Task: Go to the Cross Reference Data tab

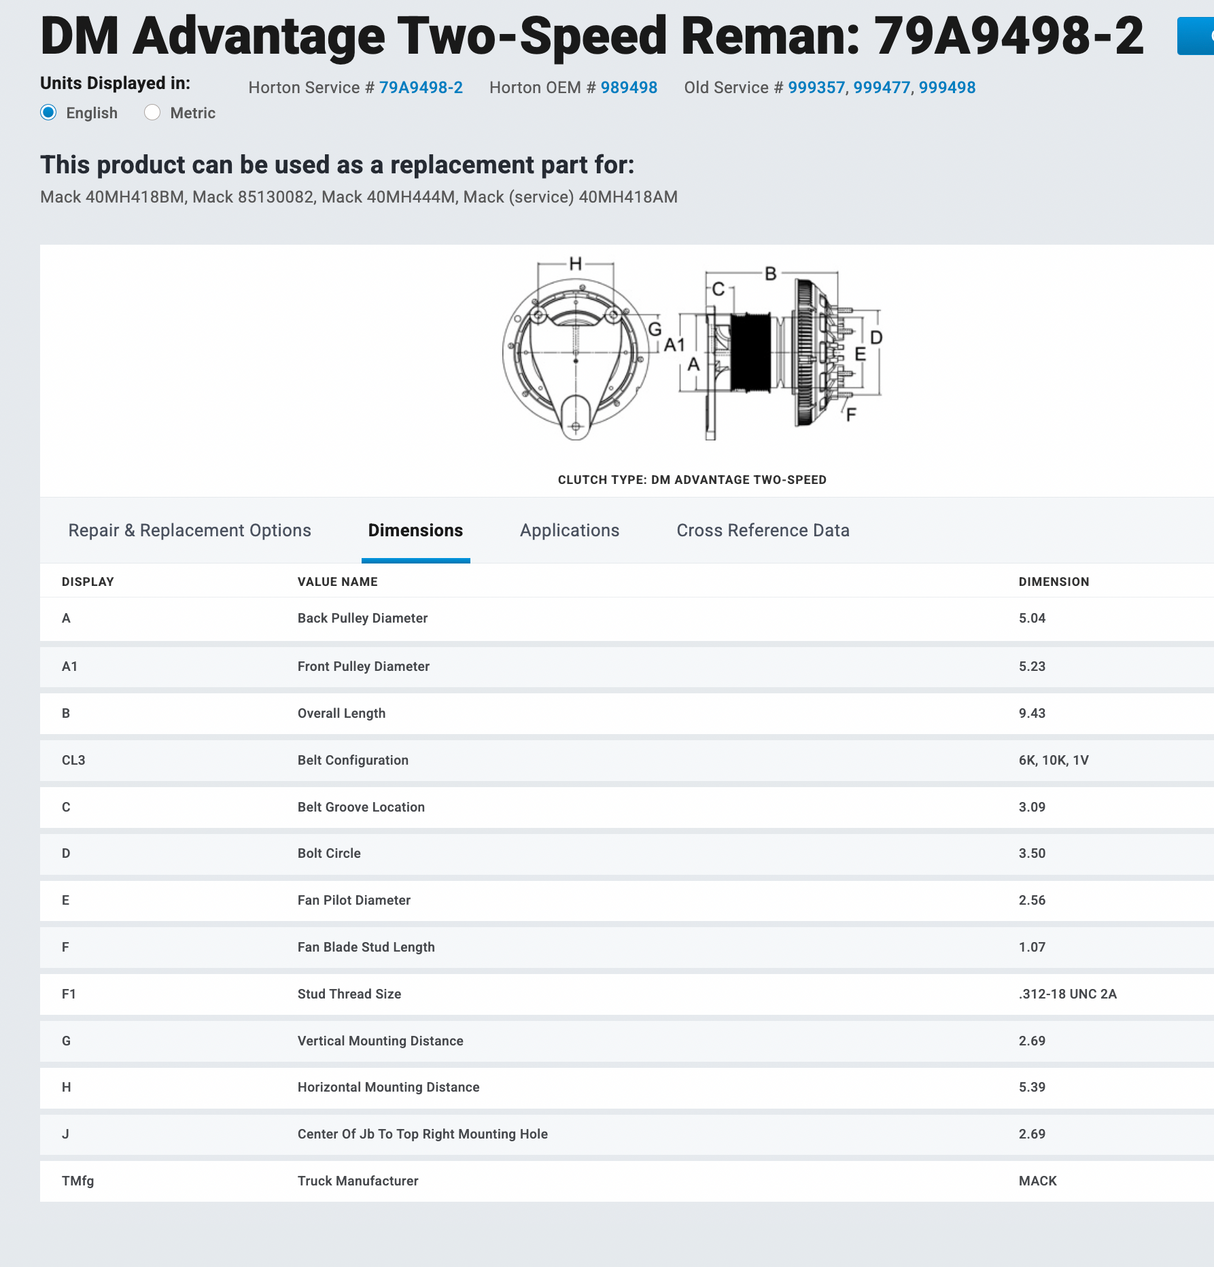Action: click(x=762, y=531)
